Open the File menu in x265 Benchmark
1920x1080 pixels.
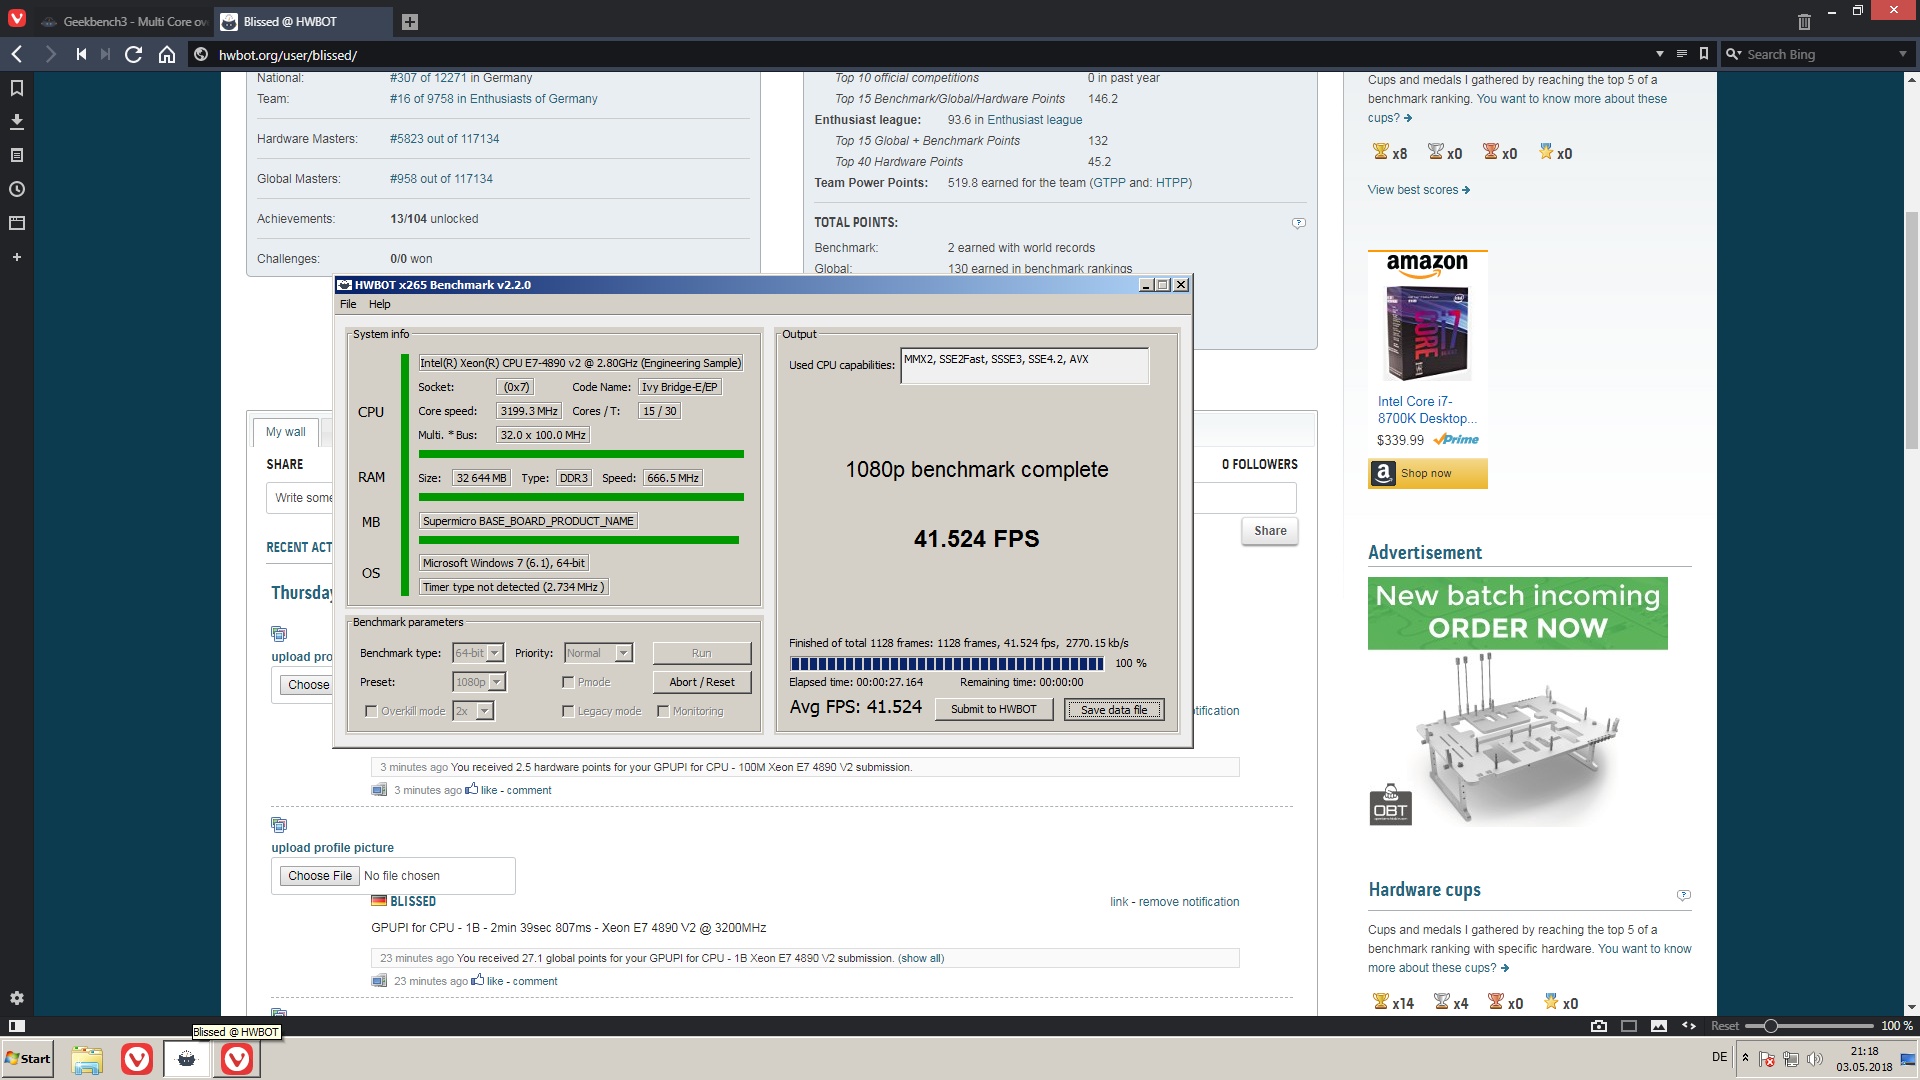pyautogui.click(x=348, y=304)
